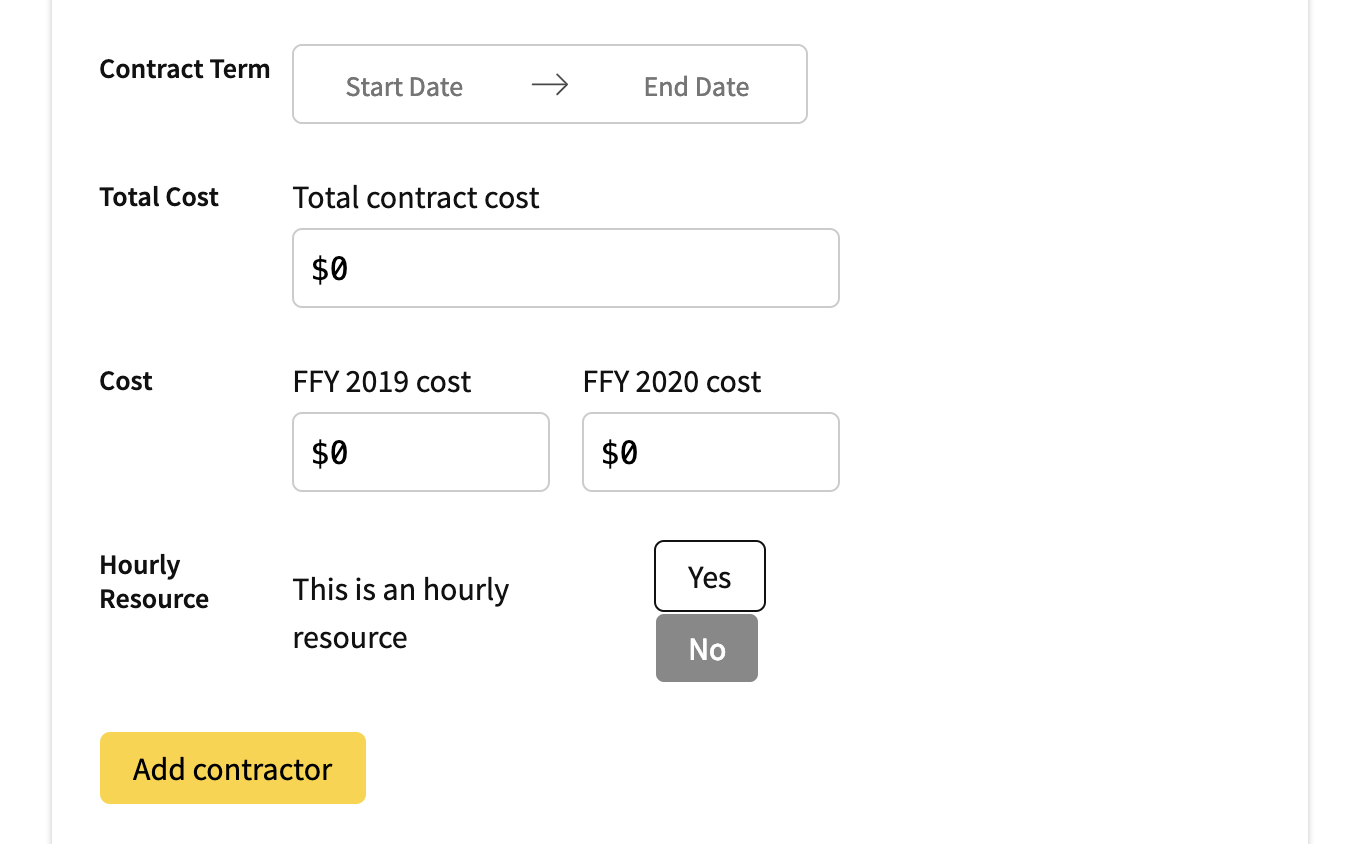Click the Hourly Resource label
Viewport: 1350px width, 844px height.
pyautogui.click(x=154, y=581)
